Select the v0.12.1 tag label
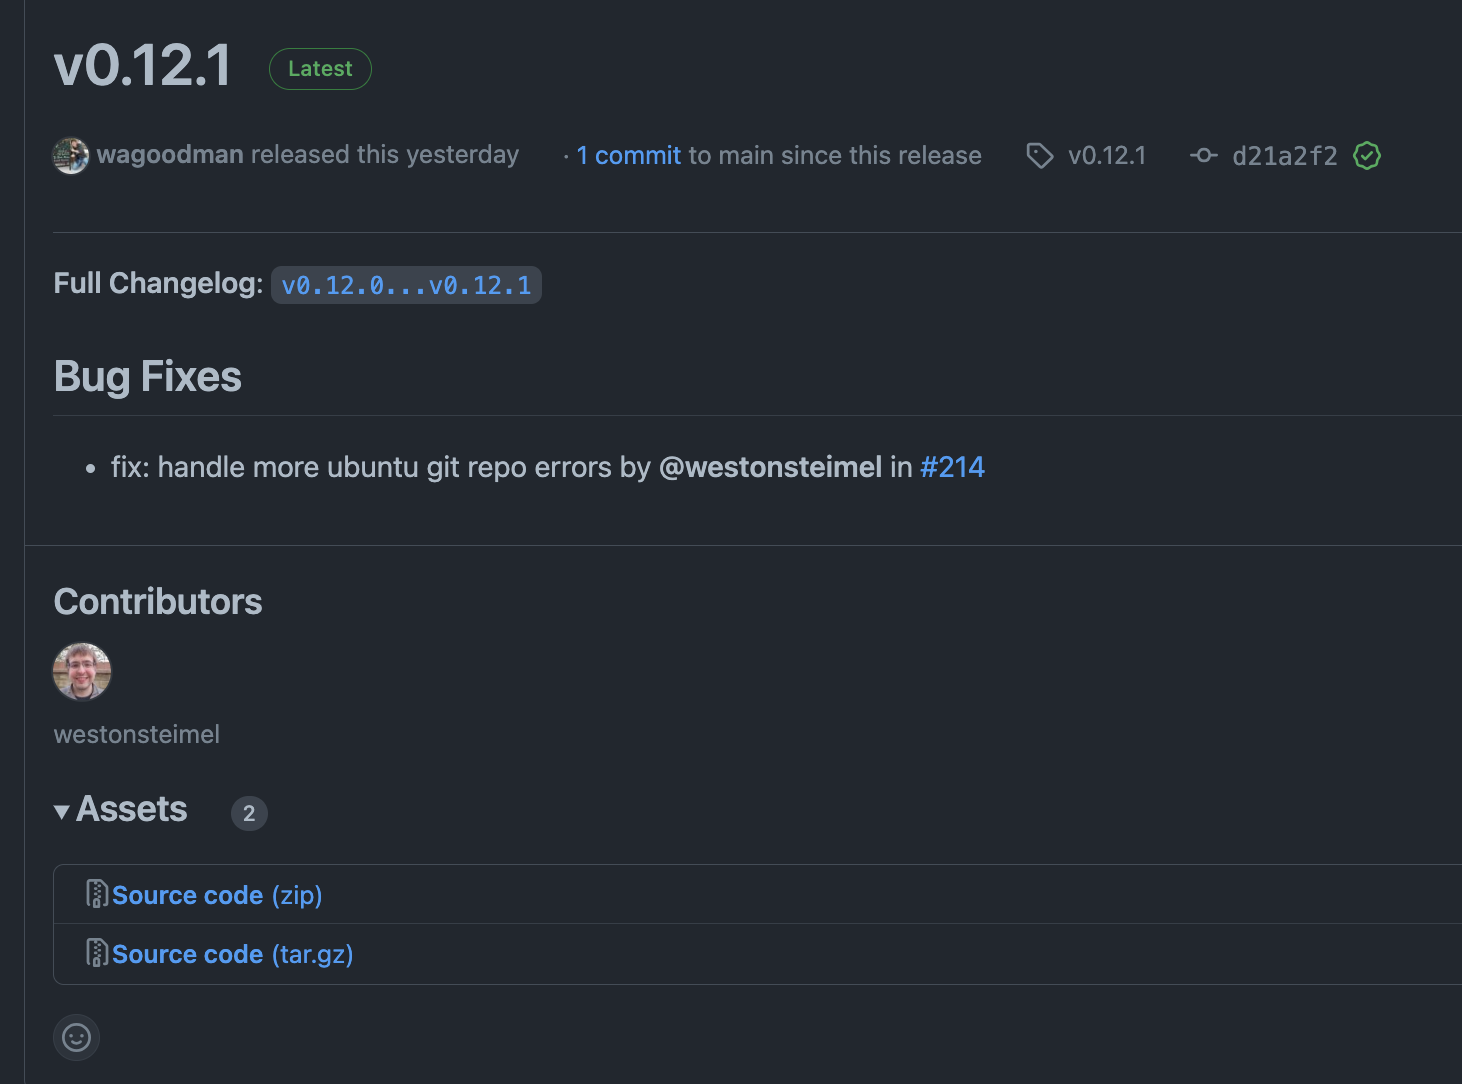This screenshot has height=1084, width=1462. [x=1107, y=156]
